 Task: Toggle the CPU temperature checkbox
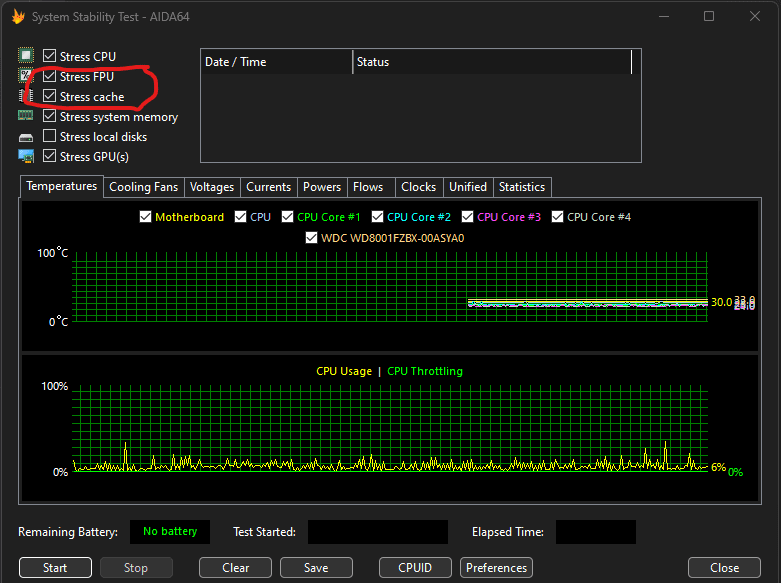tap(241, 217)
